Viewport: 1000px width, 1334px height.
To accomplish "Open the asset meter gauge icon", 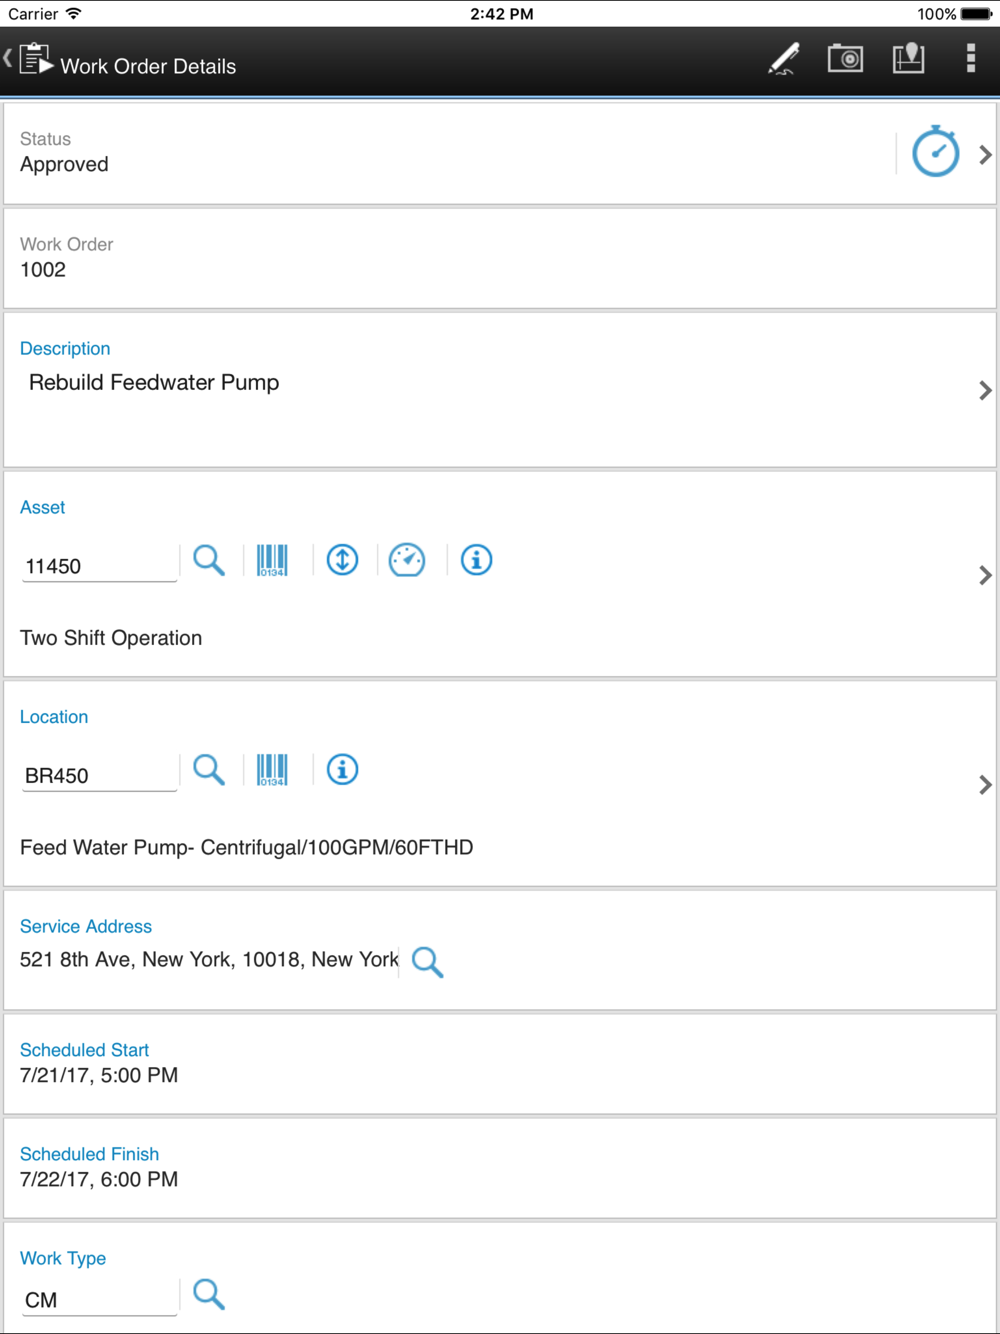I will pos(407,560).
